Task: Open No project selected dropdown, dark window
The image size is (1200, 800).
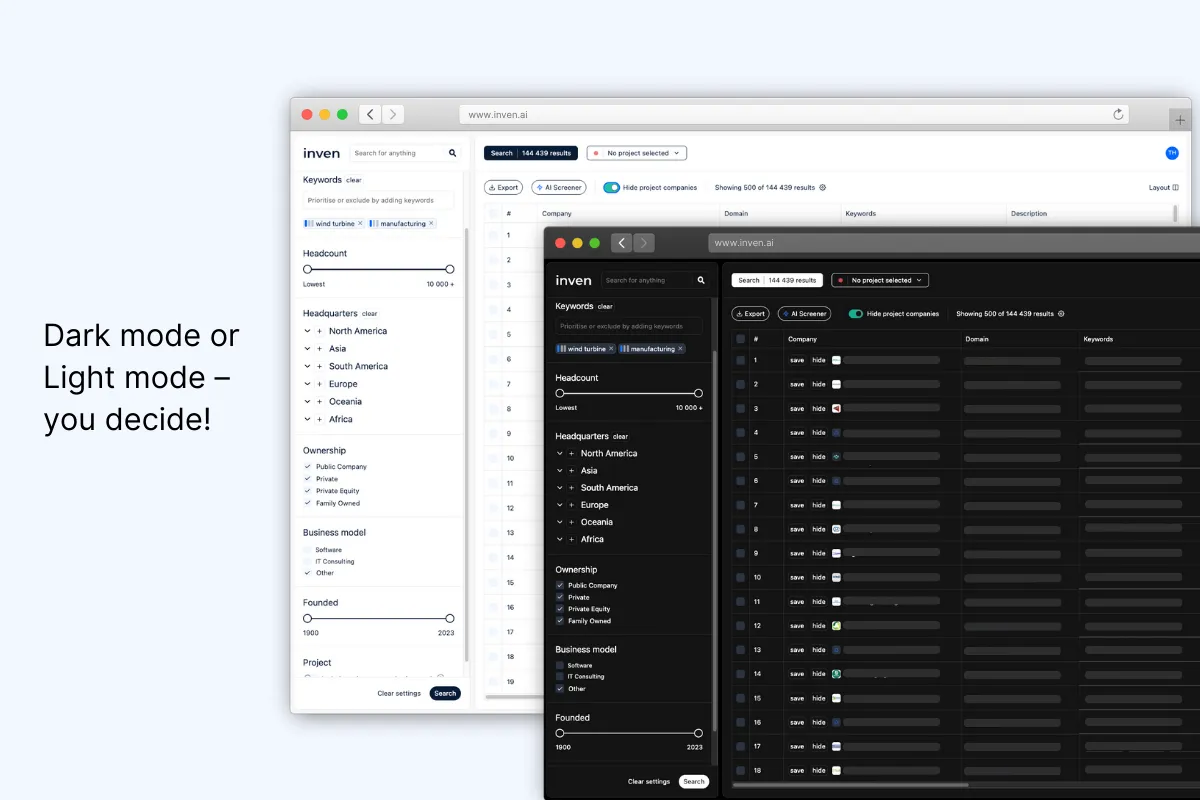Action: pyautogui.click(x=880, y=280)
